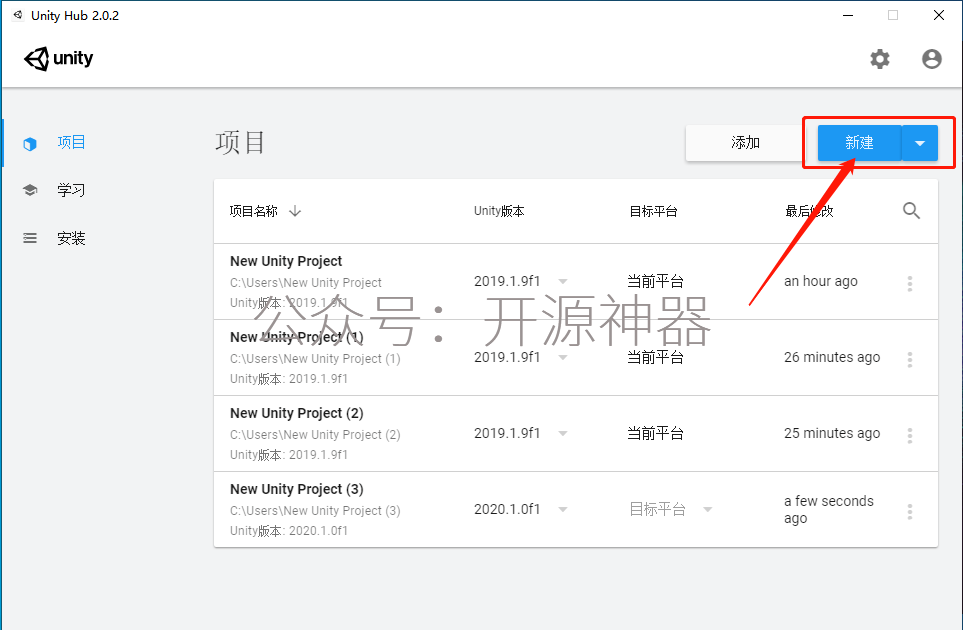This screenshot has width=963, height=630.
Task: Open the New Unity Project (2) title
Action: coord(297,413)
